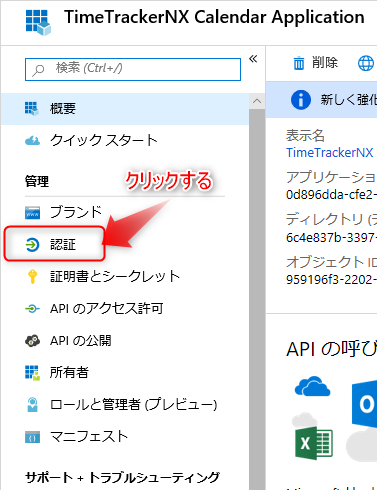Open the TimeTrackerNX display name link
This screenshot has width=377, height=490.
pyautogui.click(x=329, y=153)
